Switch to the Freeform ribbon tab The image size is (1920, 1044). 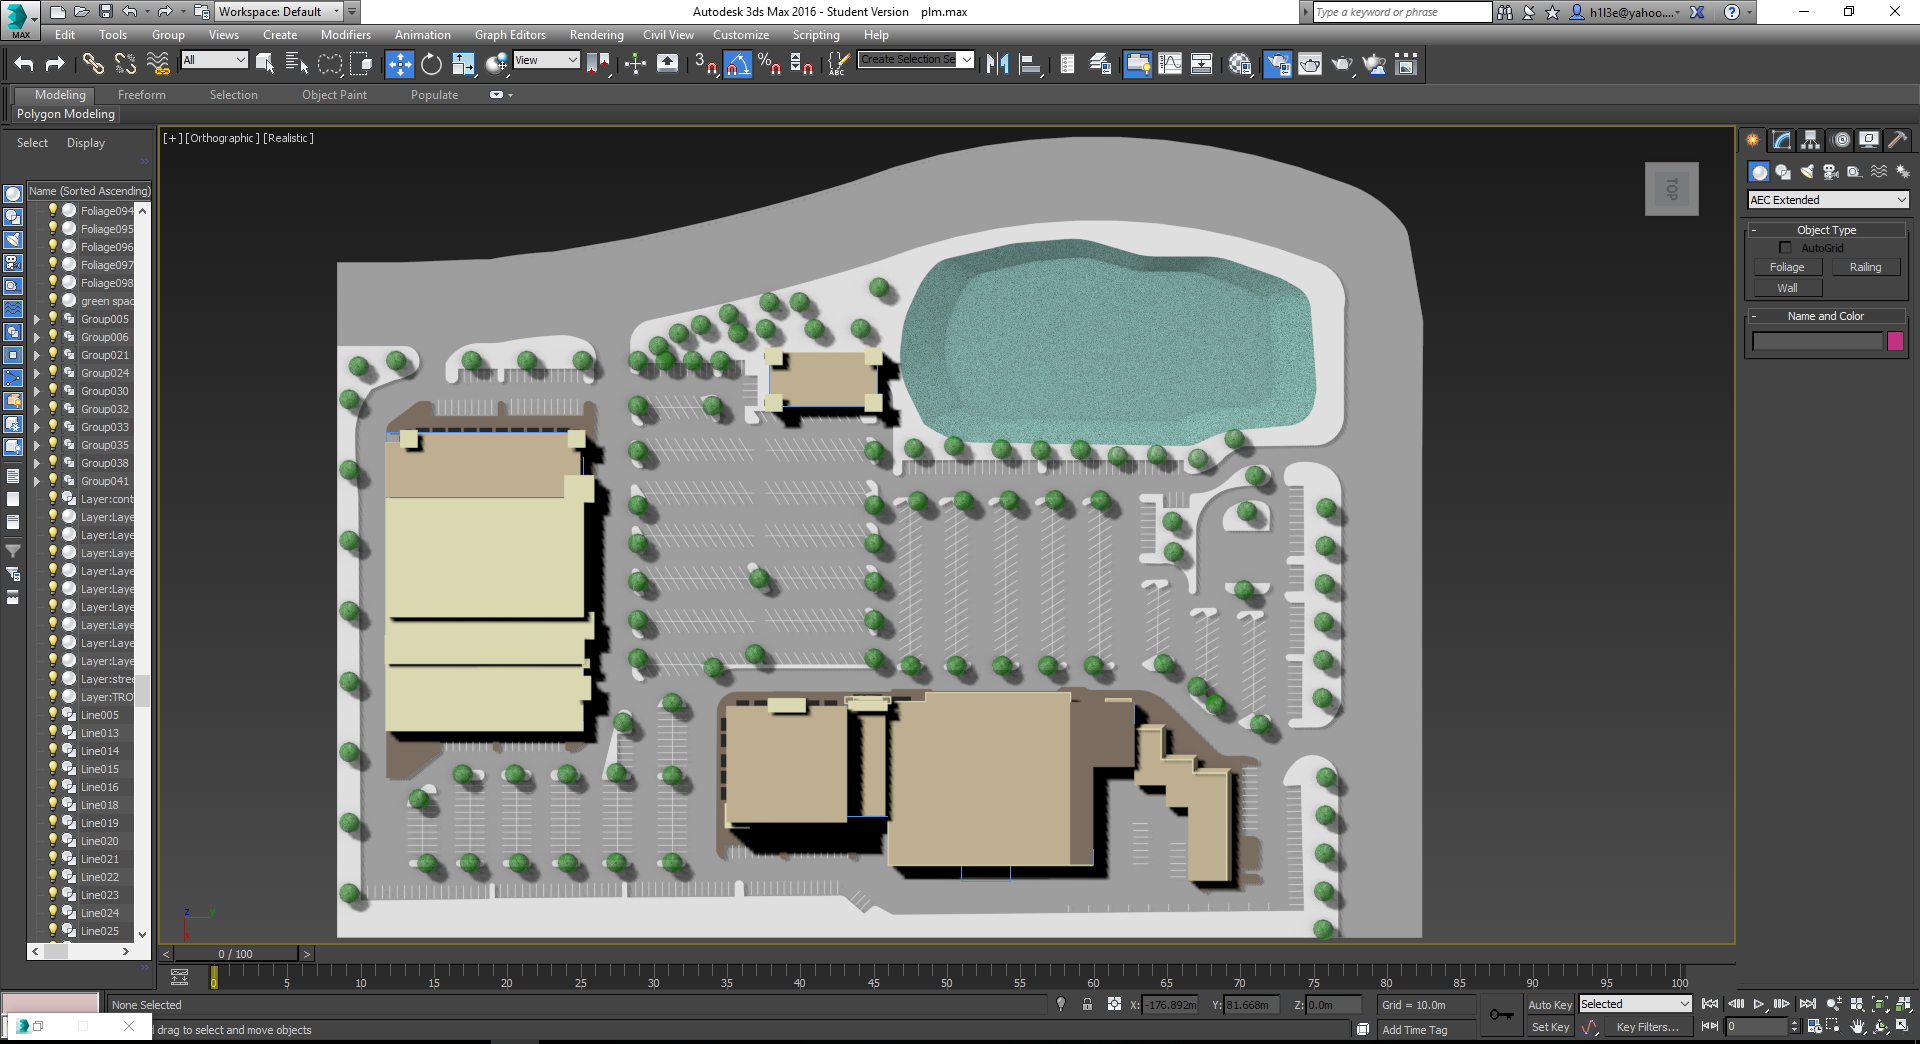(x=142, y=95)
